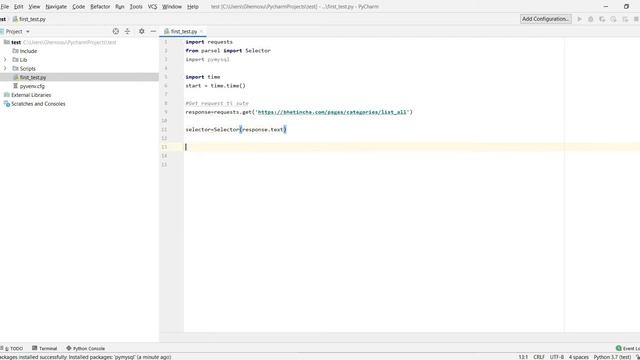Image resolution: width=640 pixels, height=360 pixels.
Task: Open the Help menu
Action: pyautogui.click(x=193, y=7)
